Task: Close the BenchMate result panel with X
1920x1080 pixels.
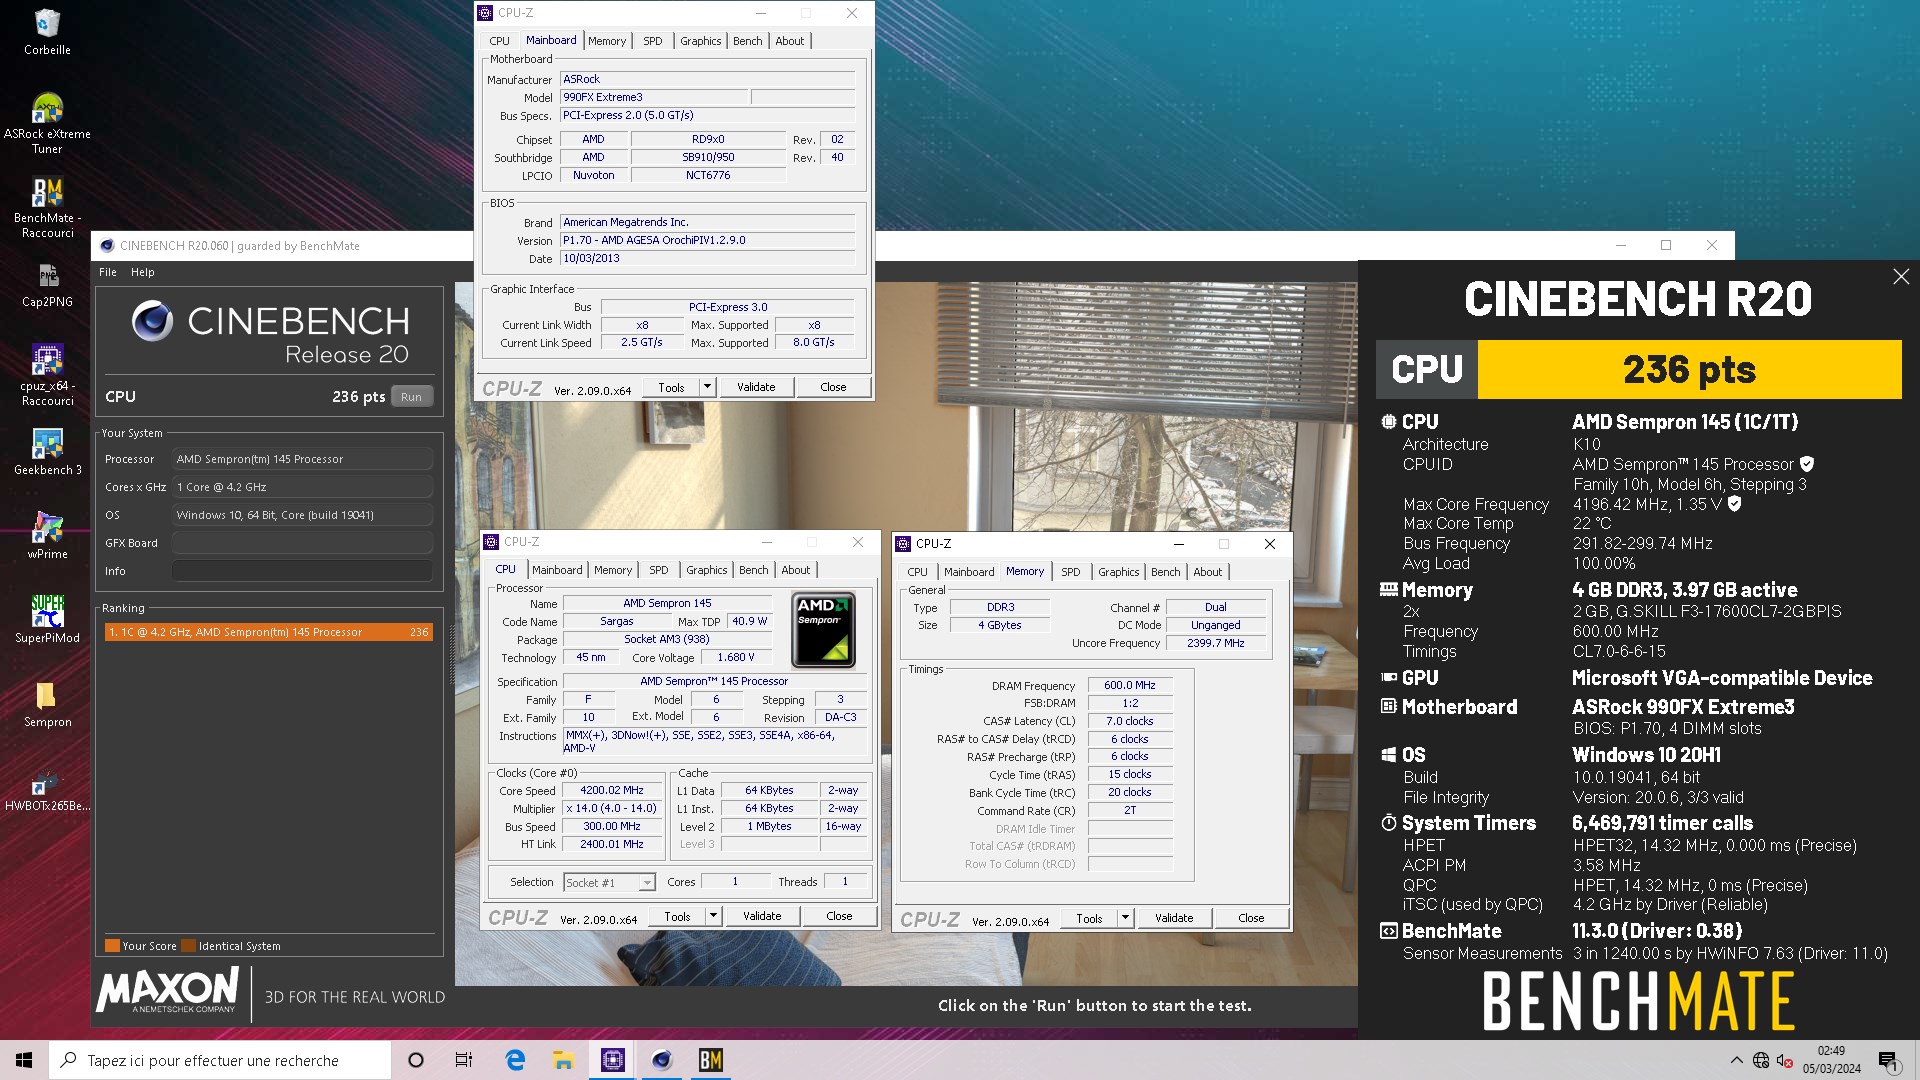Action: click(x=1901, y=277)
